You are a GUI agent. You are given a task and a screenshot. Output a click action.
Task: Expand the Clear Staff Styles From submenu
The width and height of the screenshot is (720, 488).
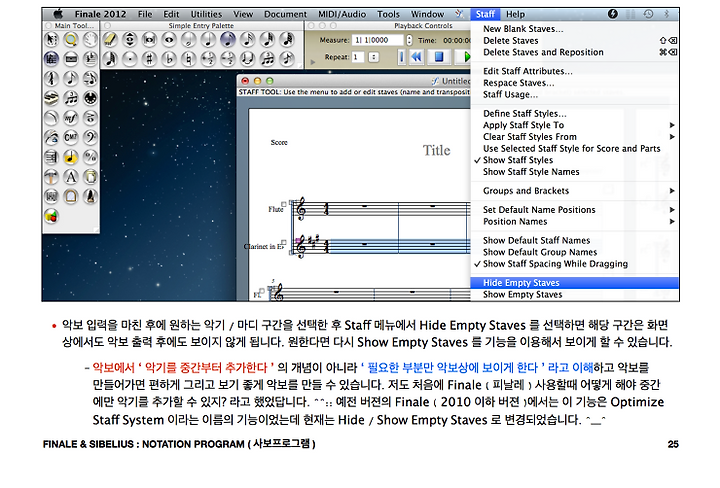coord(575,137)
